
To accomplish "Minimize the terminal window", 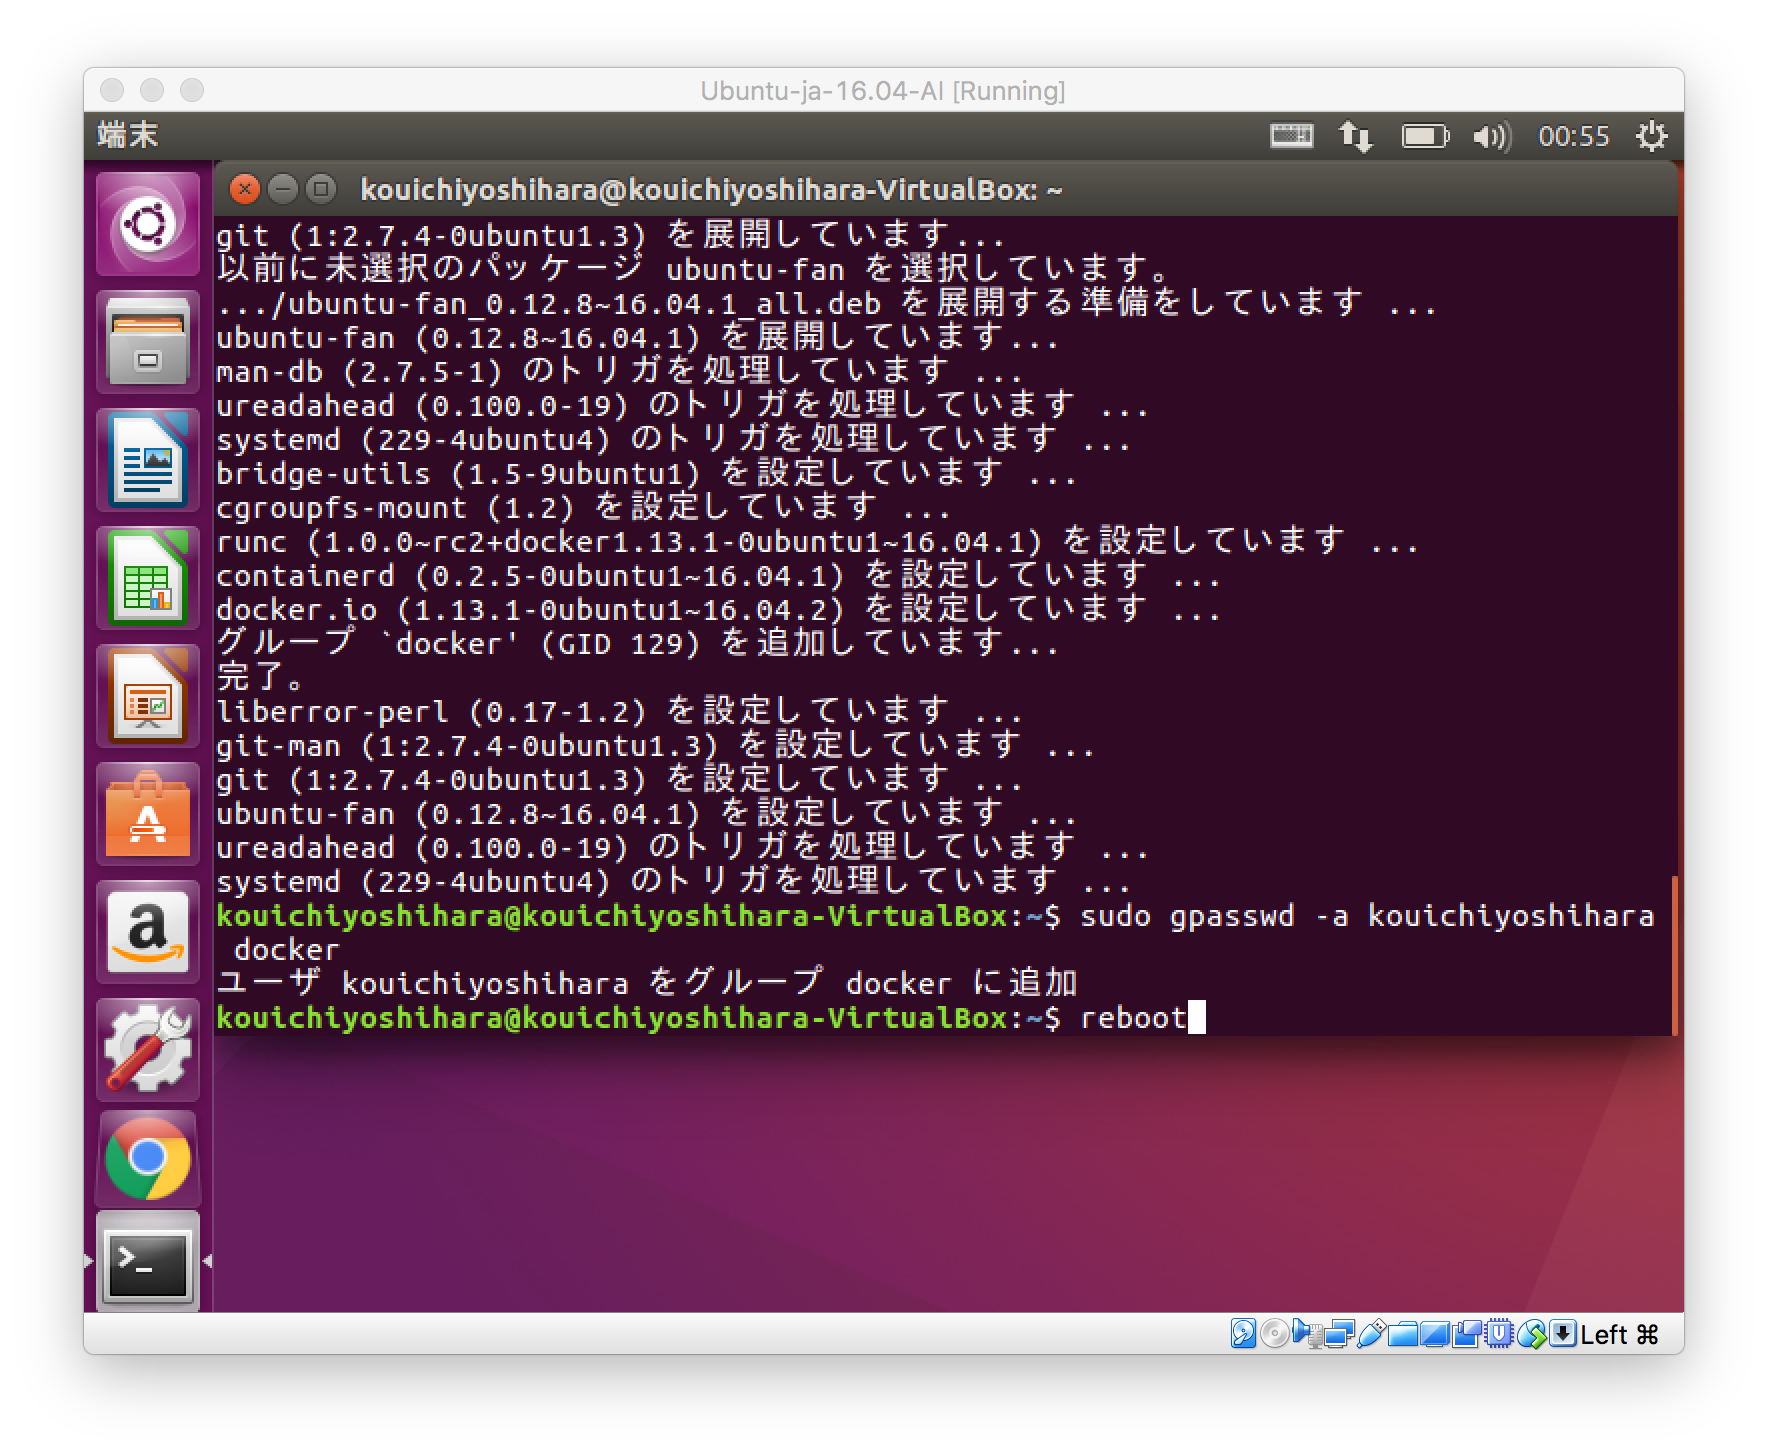I will point(283,188).
